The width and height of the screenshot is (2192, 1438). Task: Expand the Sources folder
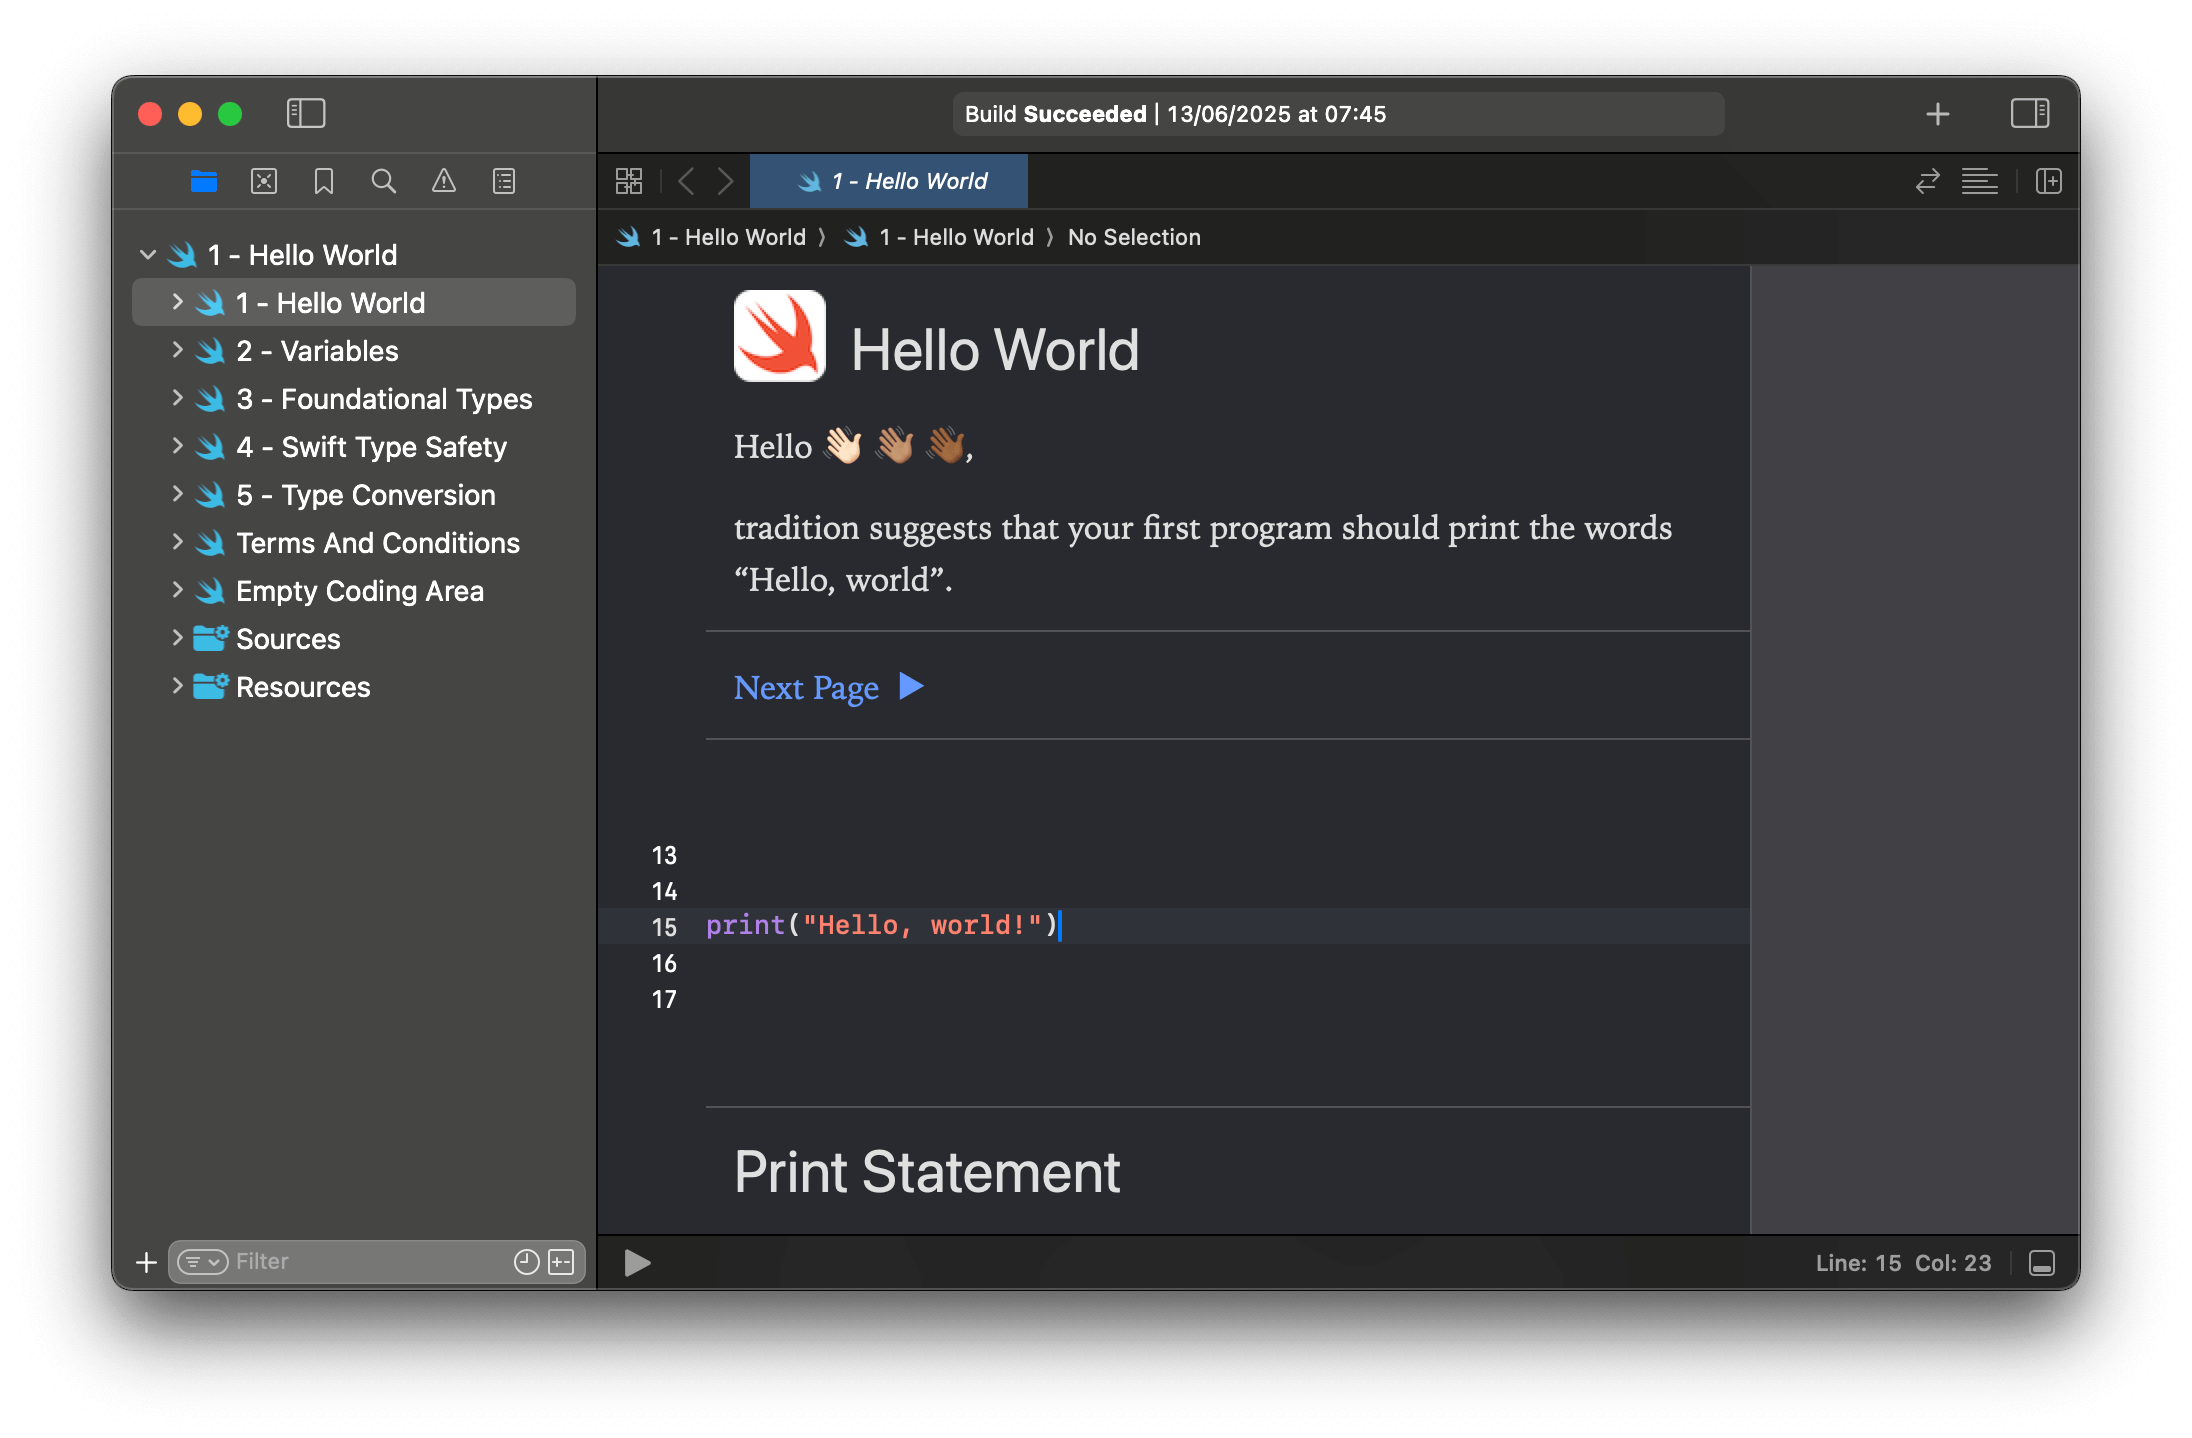tap(177, 638)
